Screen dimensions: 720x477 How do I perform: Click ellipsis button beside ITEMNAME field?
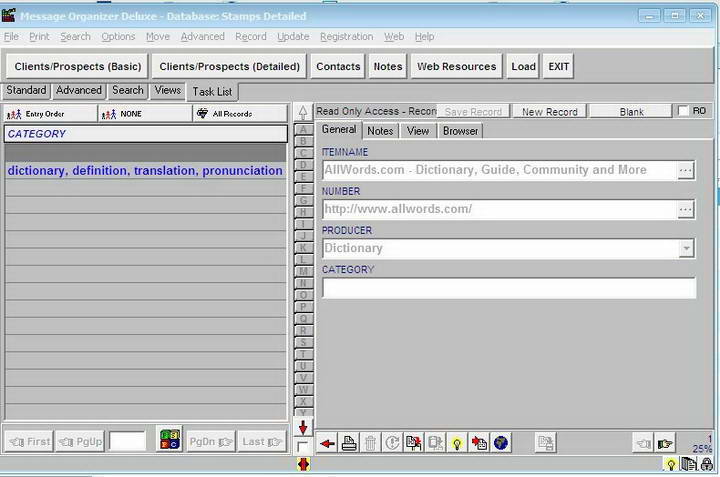click(x=686, y=170)
